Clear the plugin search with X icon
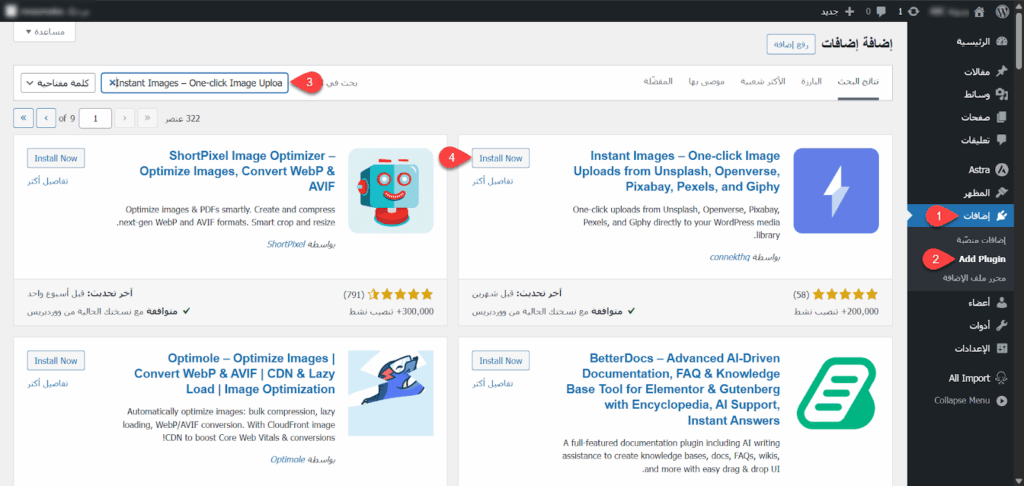This screenshot has height=486, width=1024. point(112,83)
